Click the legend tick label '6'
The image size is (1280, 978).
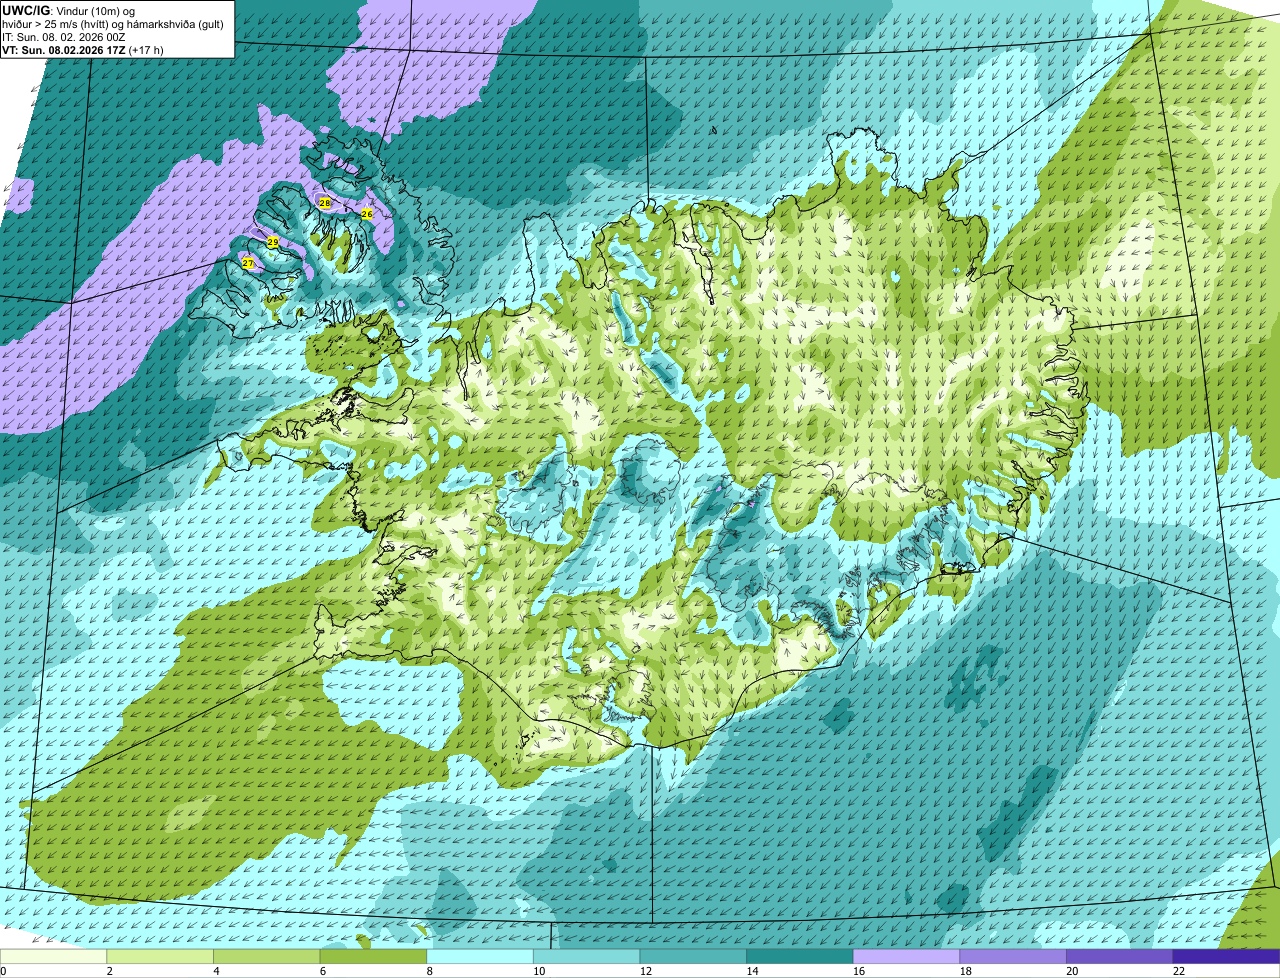coord(322,970)
